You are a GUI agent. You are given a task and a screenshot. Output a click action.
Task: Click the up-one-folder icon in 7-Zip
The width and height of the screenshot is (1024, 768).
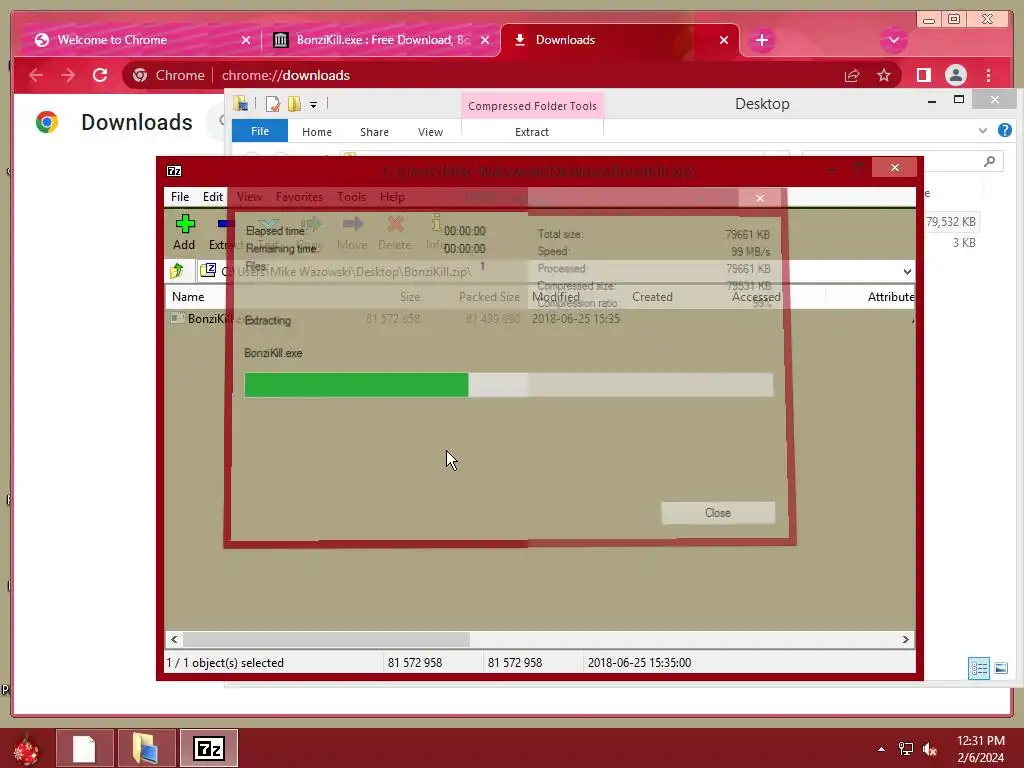(x=177, y=270)
